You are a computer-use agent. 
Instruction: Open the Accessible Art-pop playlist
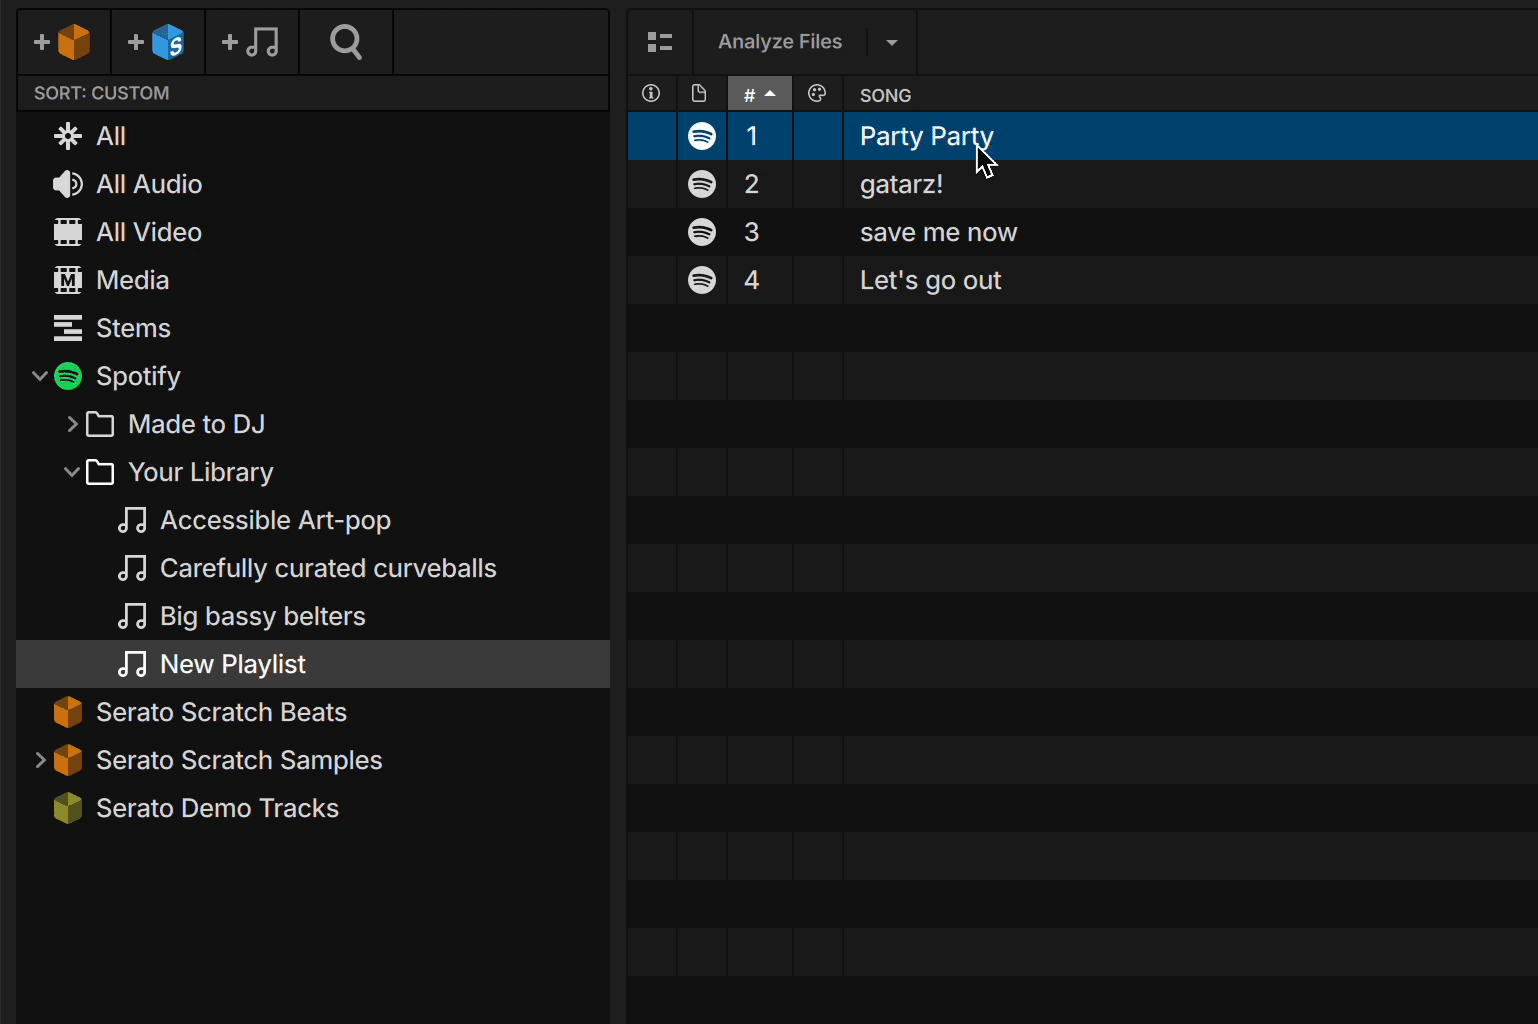coord(313,520)
